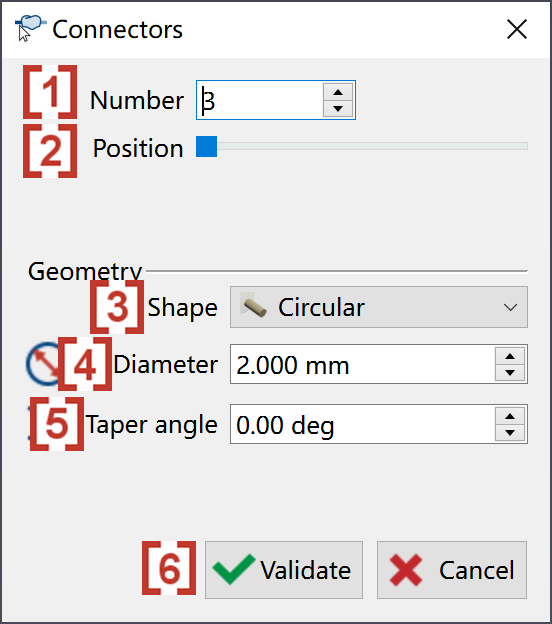Click the middle of Position slider track
Viewport: 552px width, 624px height.
pyautogui.click(x=362, y=146)
